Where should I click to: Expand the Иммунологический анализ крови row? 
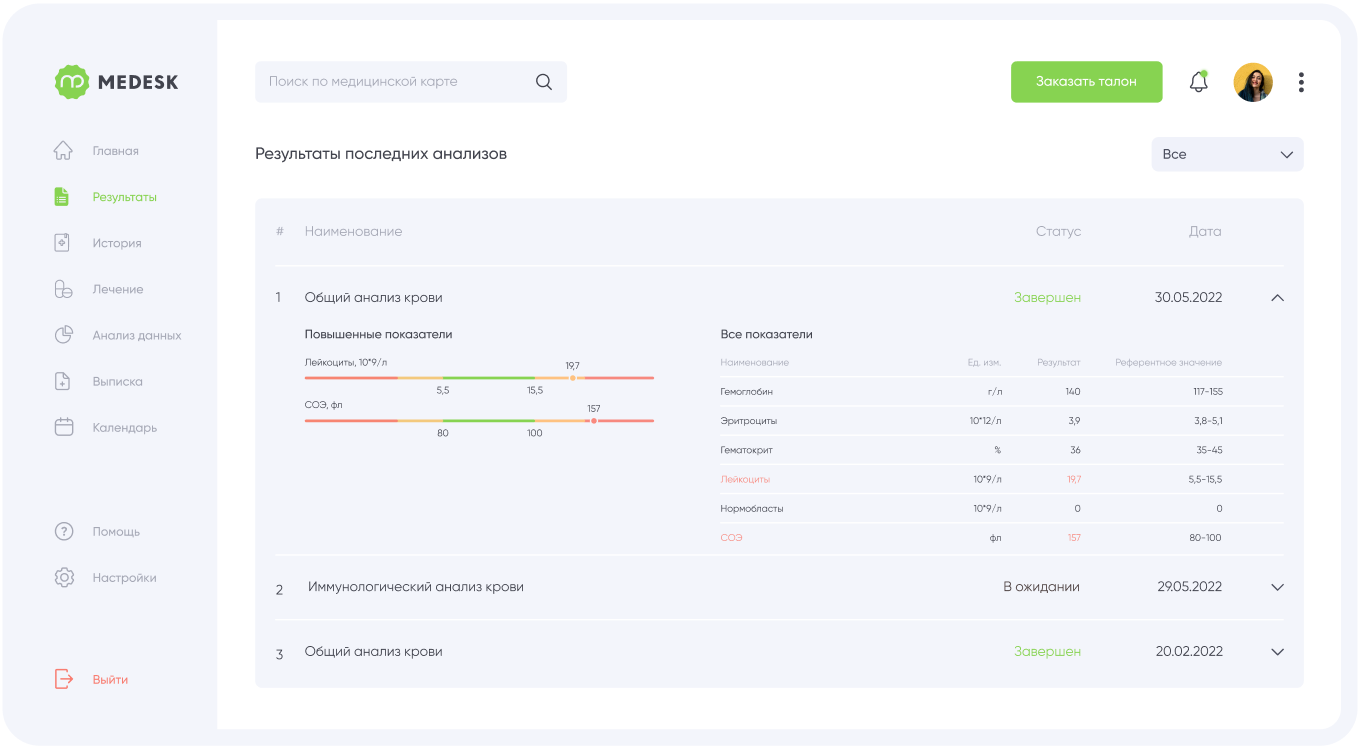1277,587
